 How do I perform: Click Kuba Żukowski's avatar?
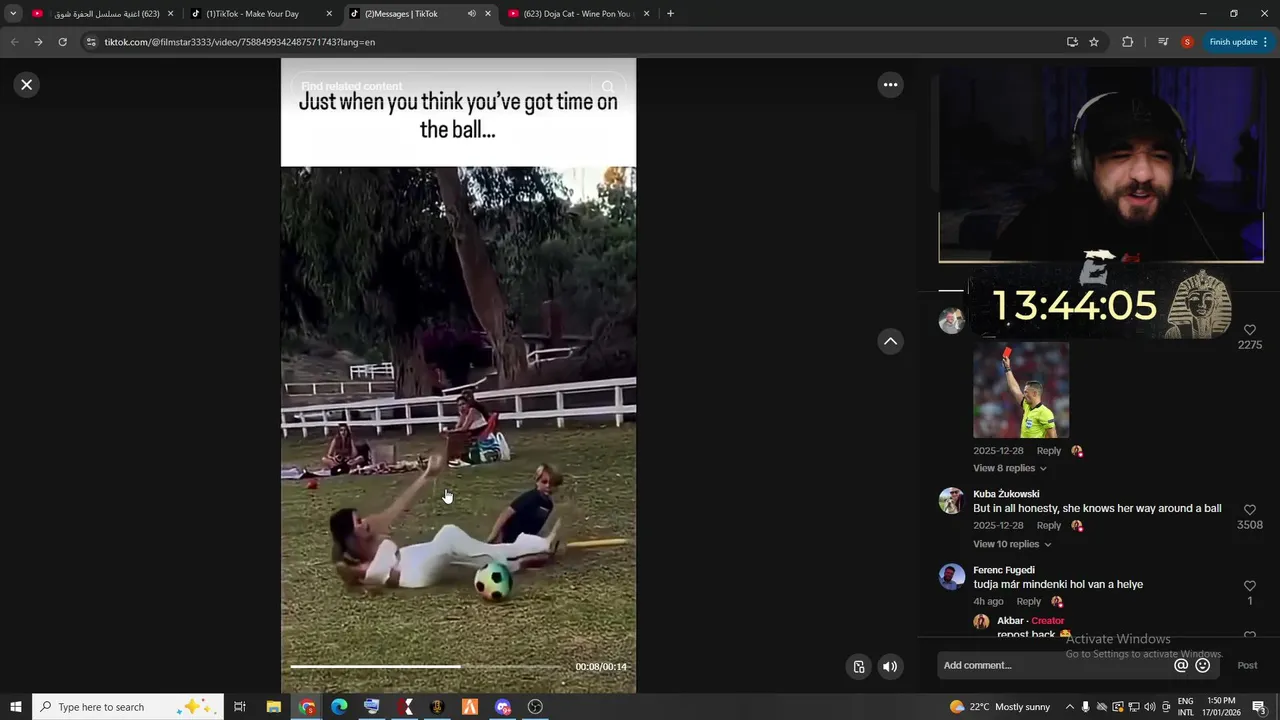951,501
